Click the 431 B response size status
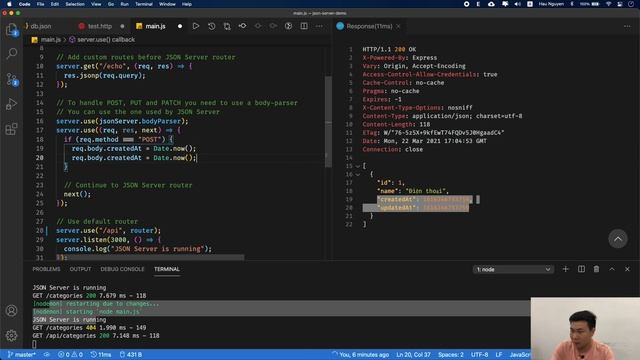 pos(131,354)
